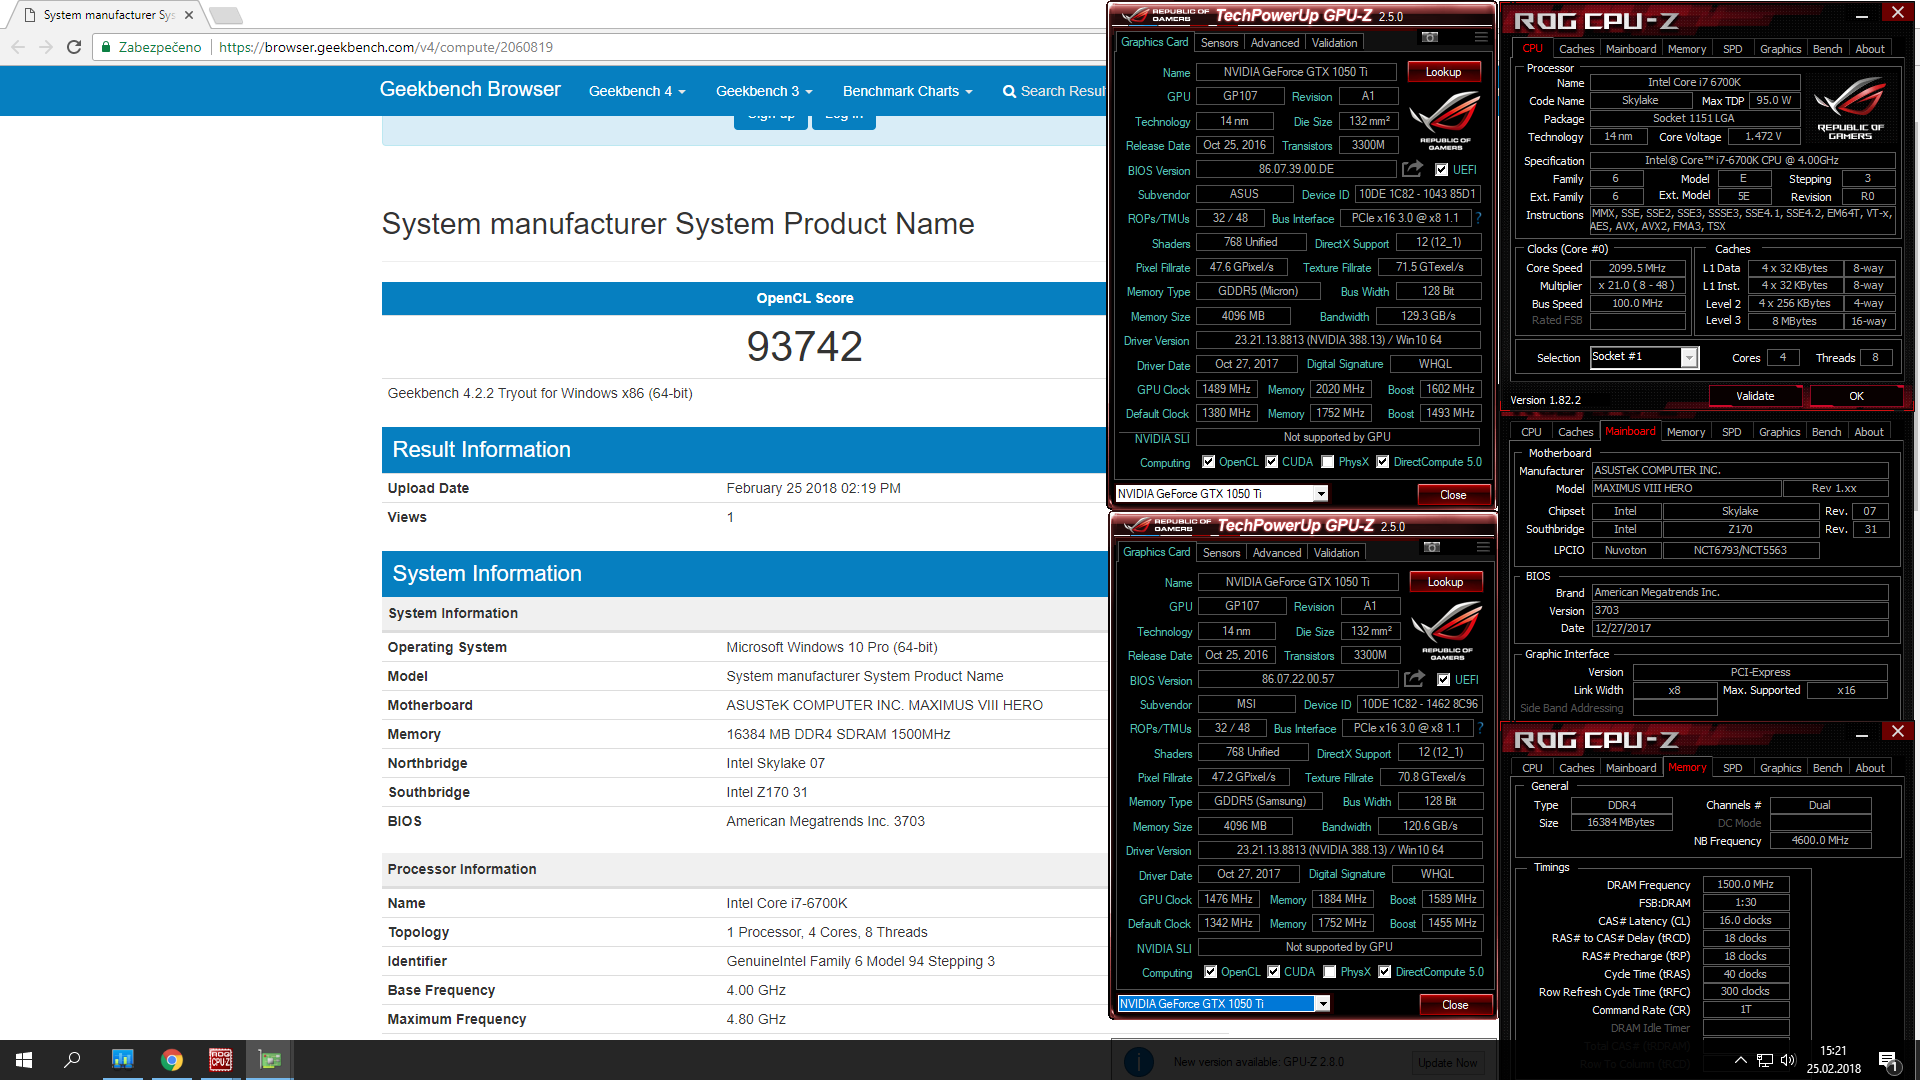Image resolution: width=1920 pixels, height=1080 pixels.
Task: Switch to Advanced tab in lower GPU-Z
Action: (x=1277, y=553)
